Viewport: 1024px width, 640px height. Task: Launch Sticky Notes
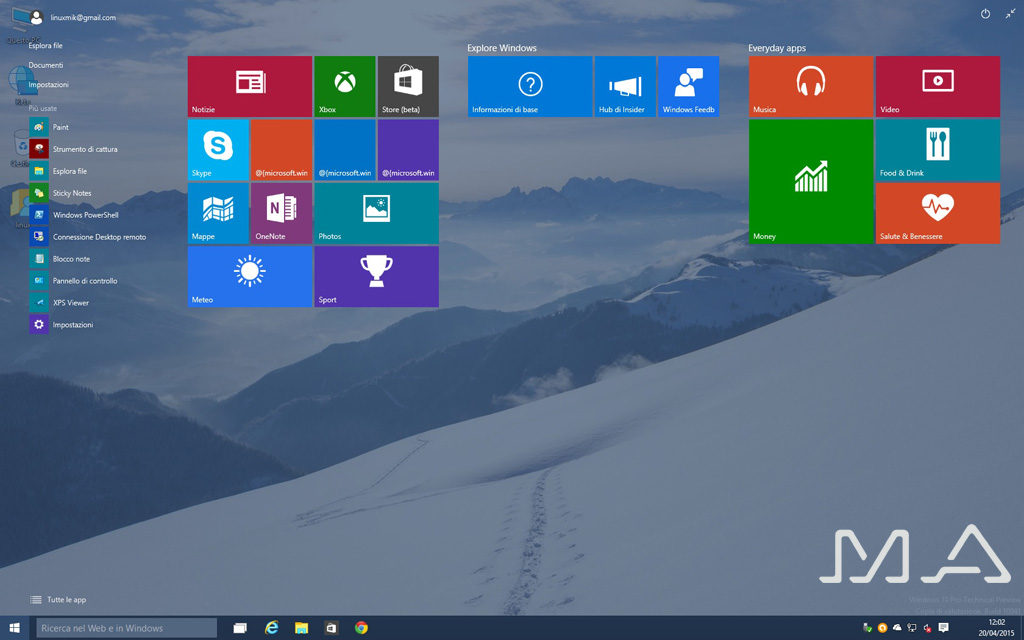[x=61, y=193]
